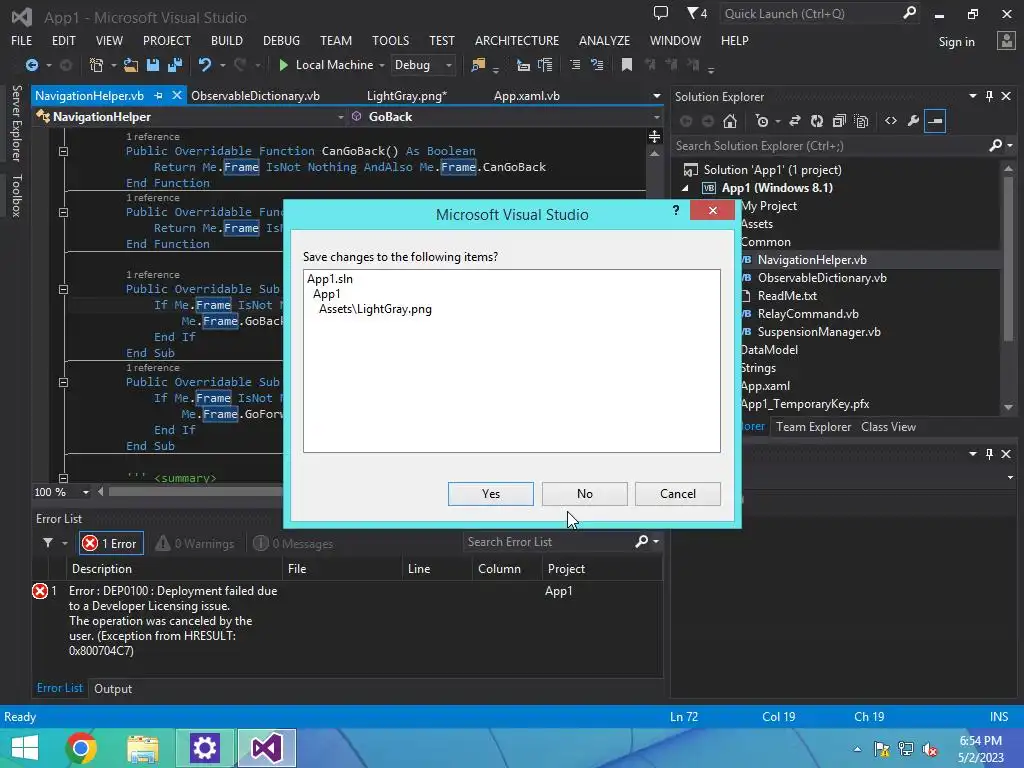Open the BUILD menu

227,40
